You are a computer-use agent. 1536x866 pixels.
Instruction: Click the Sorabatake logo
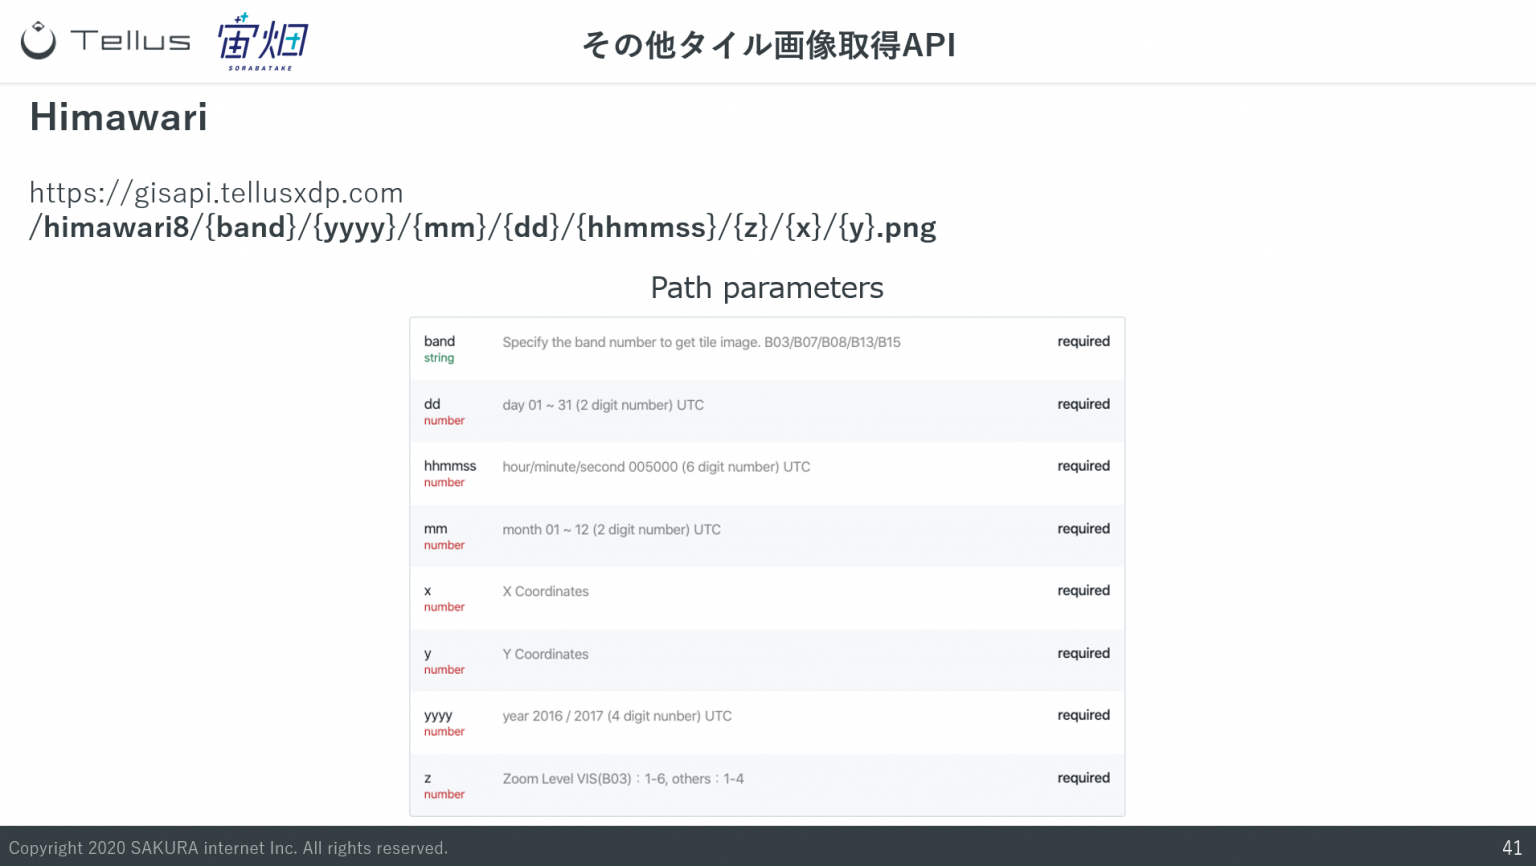tap(263, 42)
